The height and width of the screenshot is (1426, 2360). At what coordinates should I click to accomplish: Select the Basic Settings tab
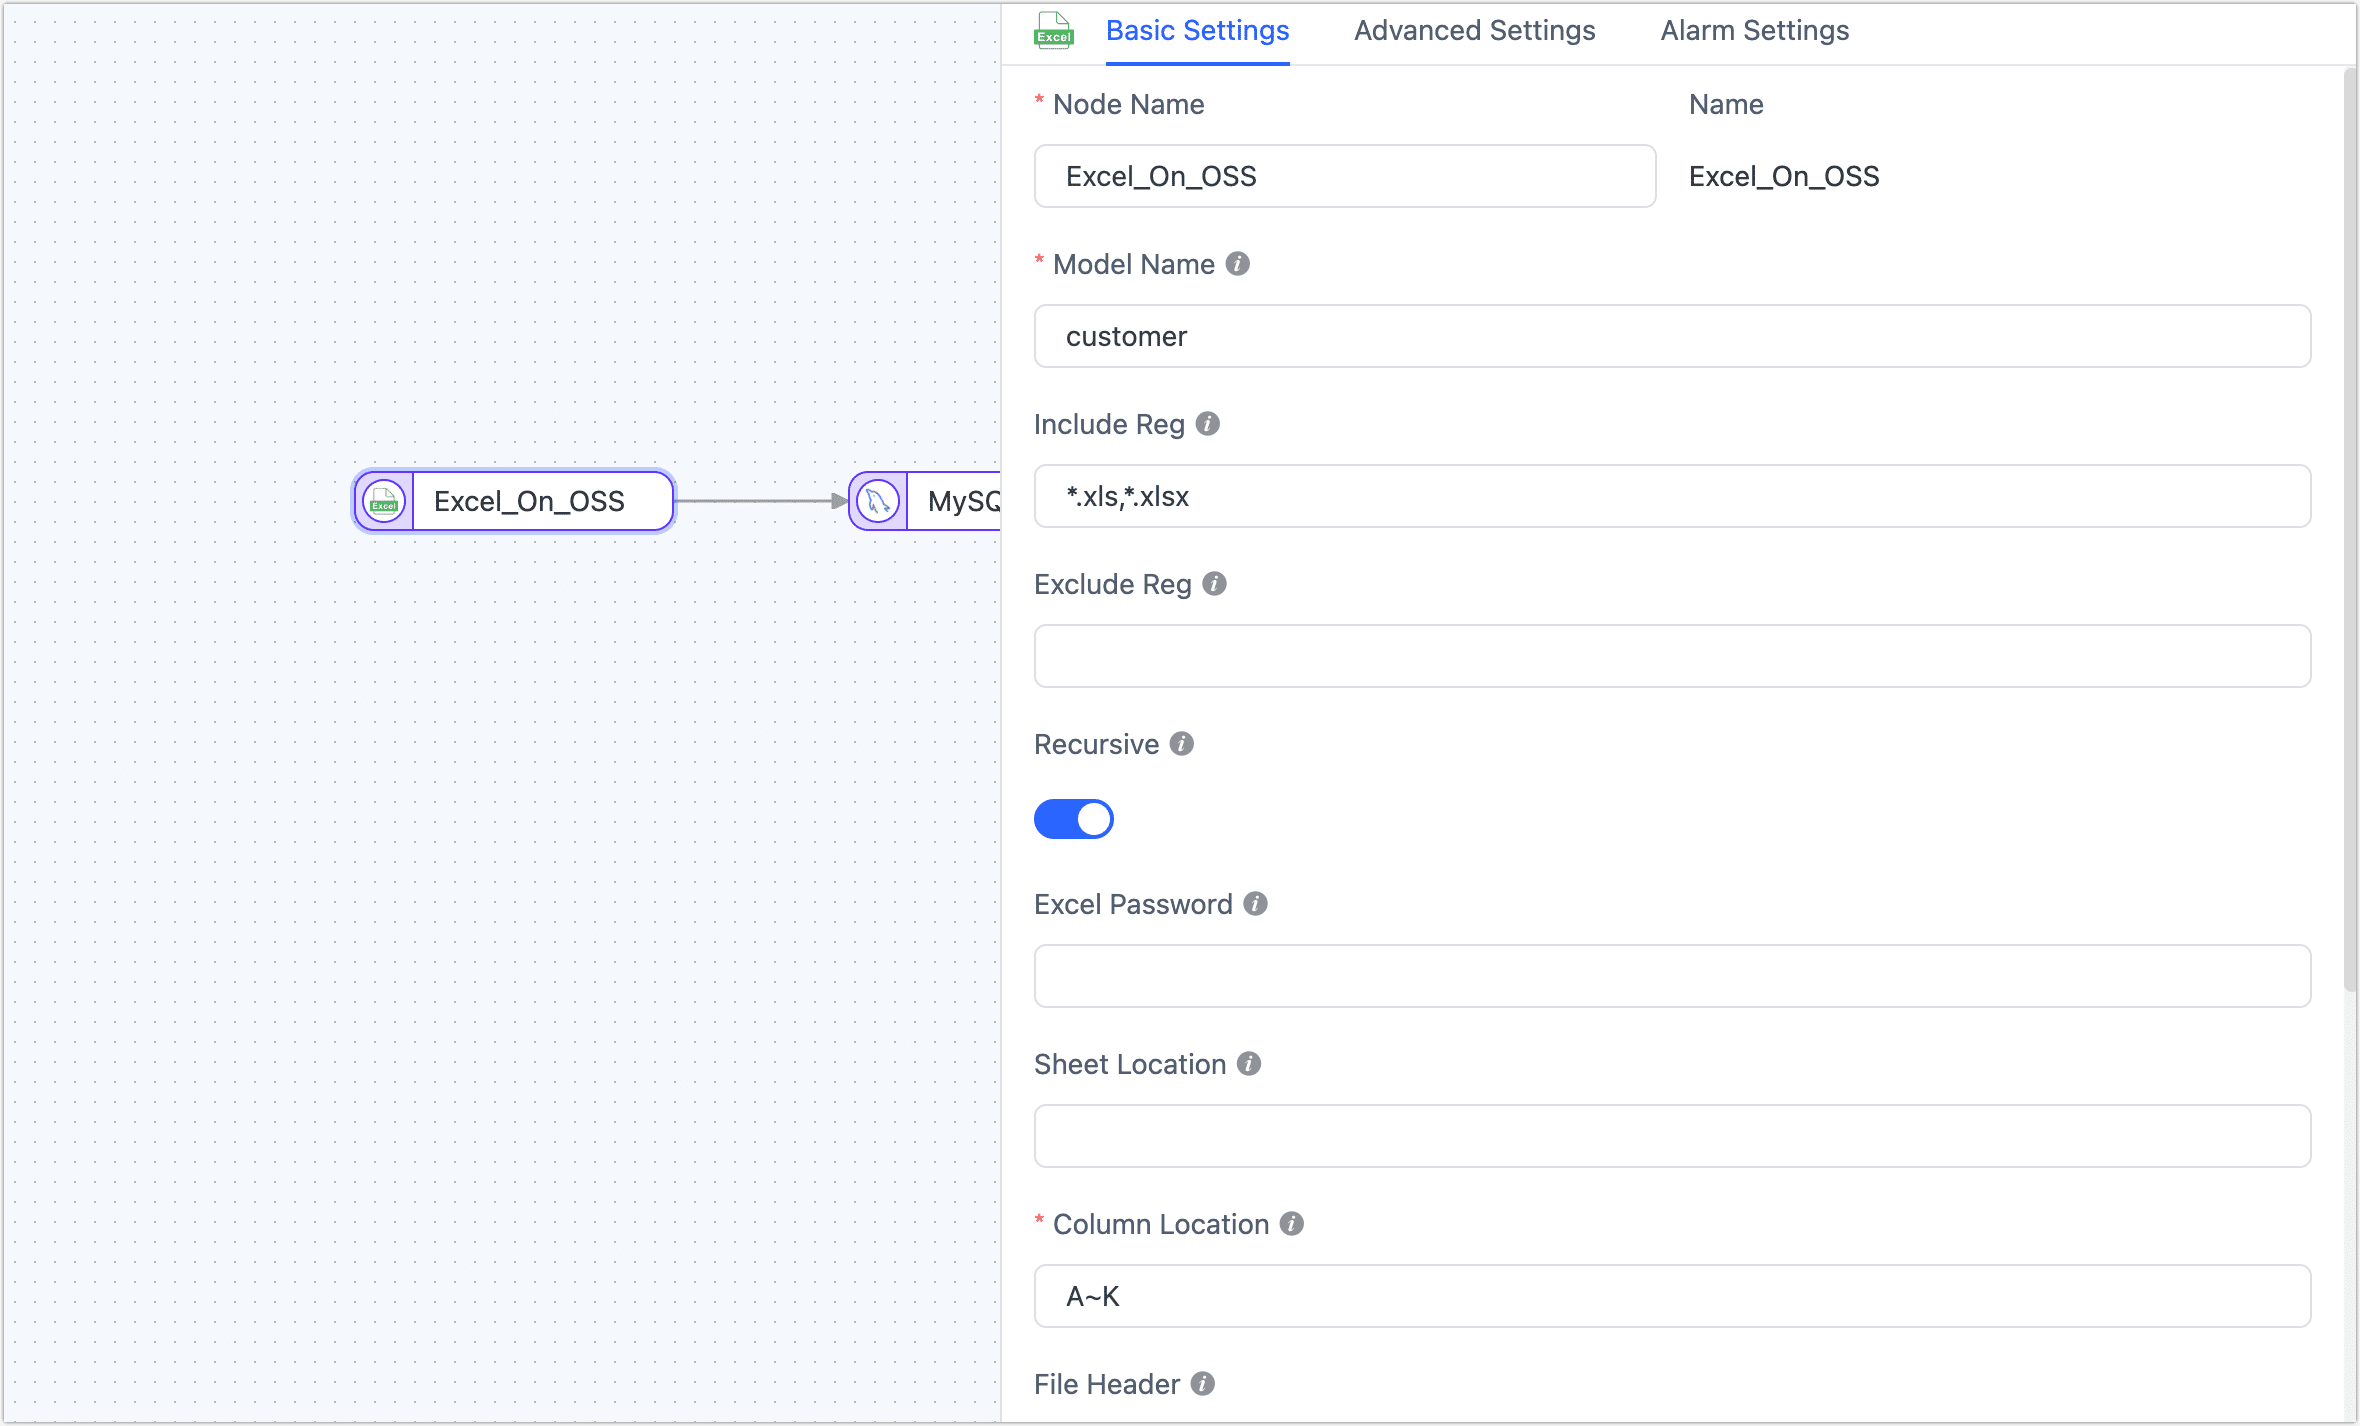(1197, 30)
